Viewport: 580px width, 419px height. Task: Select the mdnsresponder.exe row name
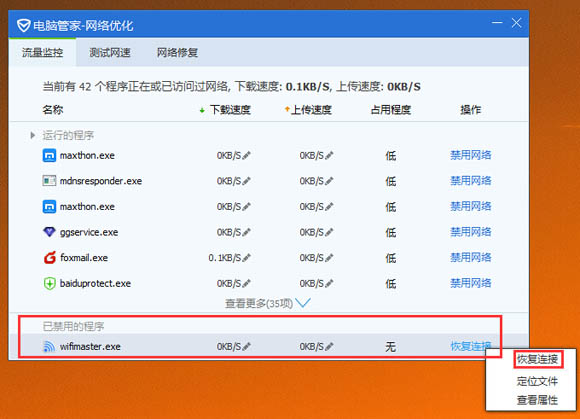pos(101,181)
